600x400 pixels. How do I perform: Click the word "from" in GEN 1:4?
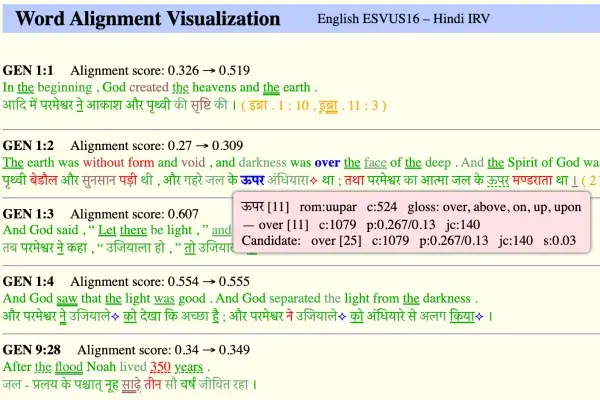tap(386, 299)
